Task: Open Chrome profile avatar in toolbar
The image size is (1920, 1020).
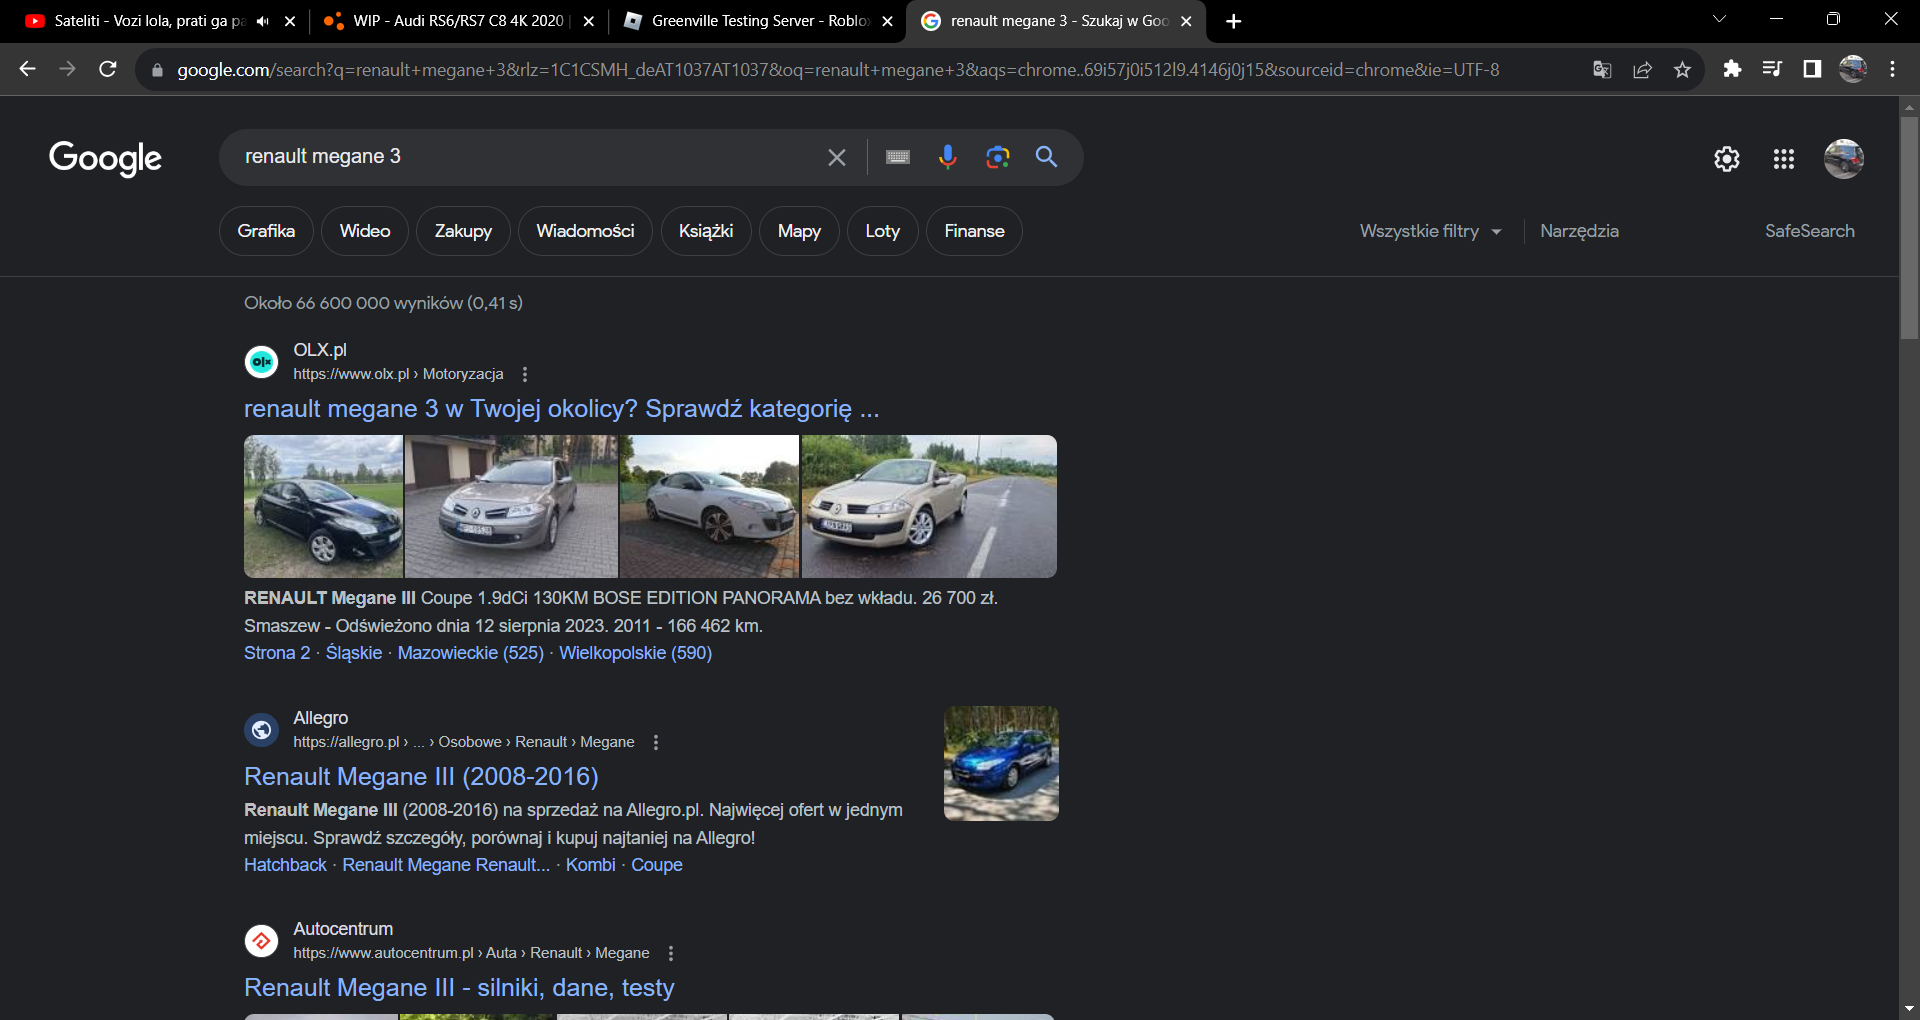Action: 1853,69
